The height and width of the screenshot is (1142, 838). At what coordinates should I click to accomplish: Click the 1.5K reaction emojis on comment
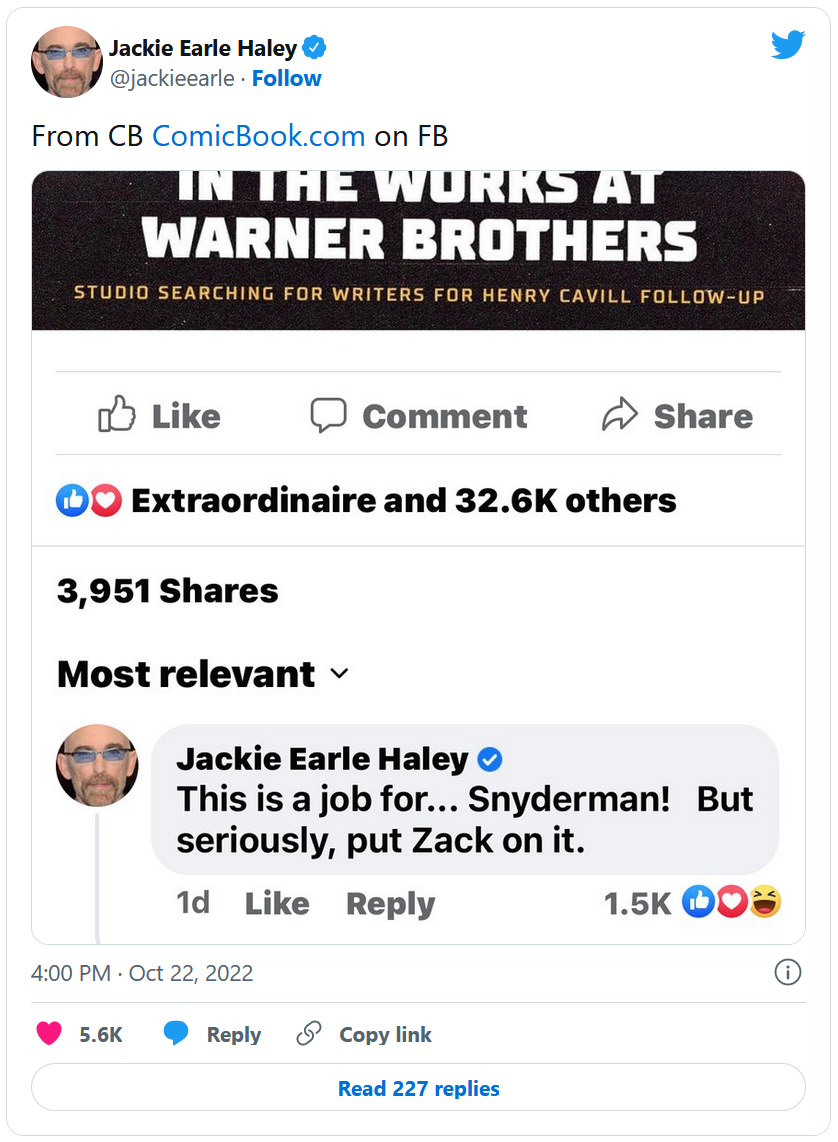tap(731, 902)
